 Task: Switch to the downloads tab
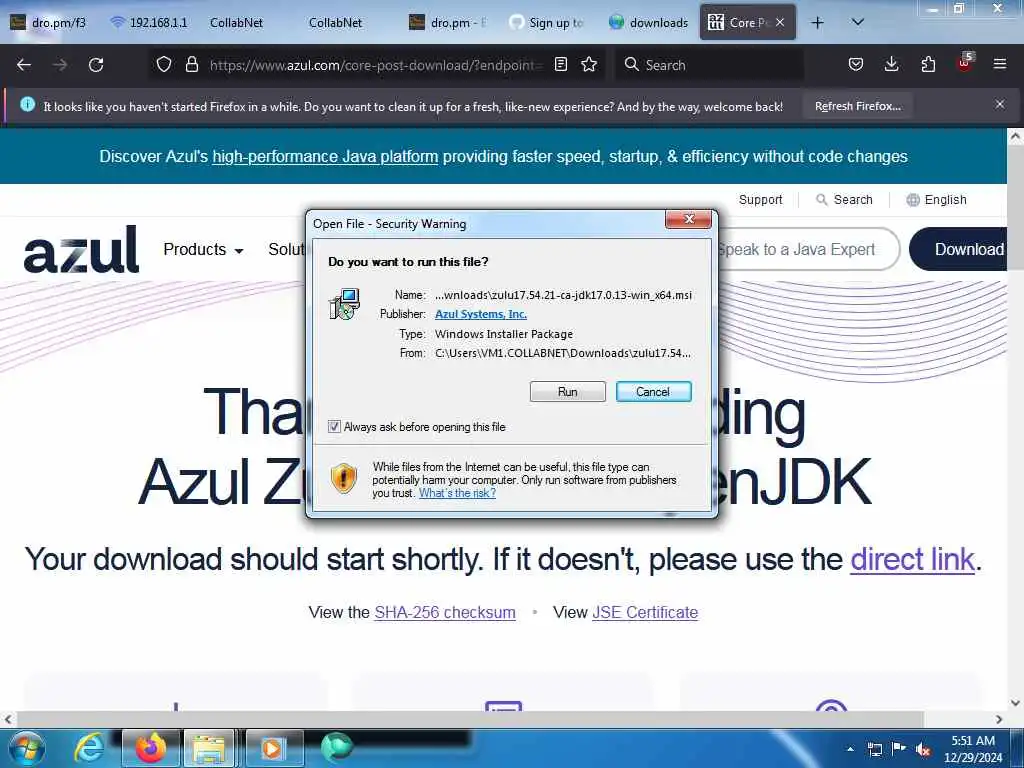648,23
